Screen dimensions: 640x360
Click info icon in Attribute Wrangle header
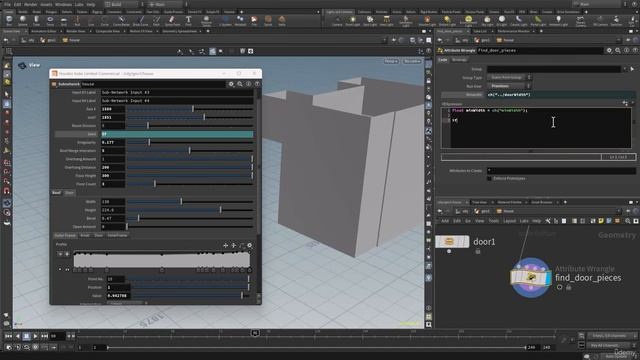pyautogui.click(x=627, y=51)
